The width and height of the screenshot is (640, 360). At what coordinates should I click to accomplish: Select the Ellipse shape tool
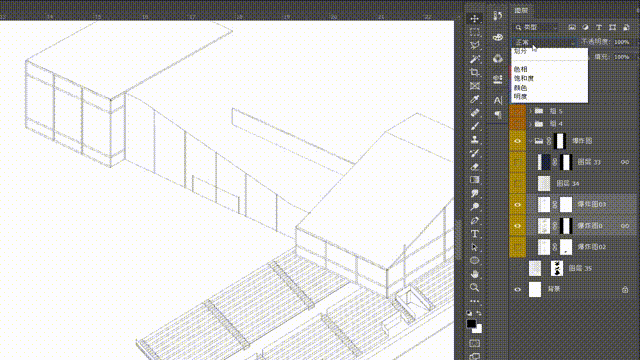pyautogui.click(x=474, y=260)
